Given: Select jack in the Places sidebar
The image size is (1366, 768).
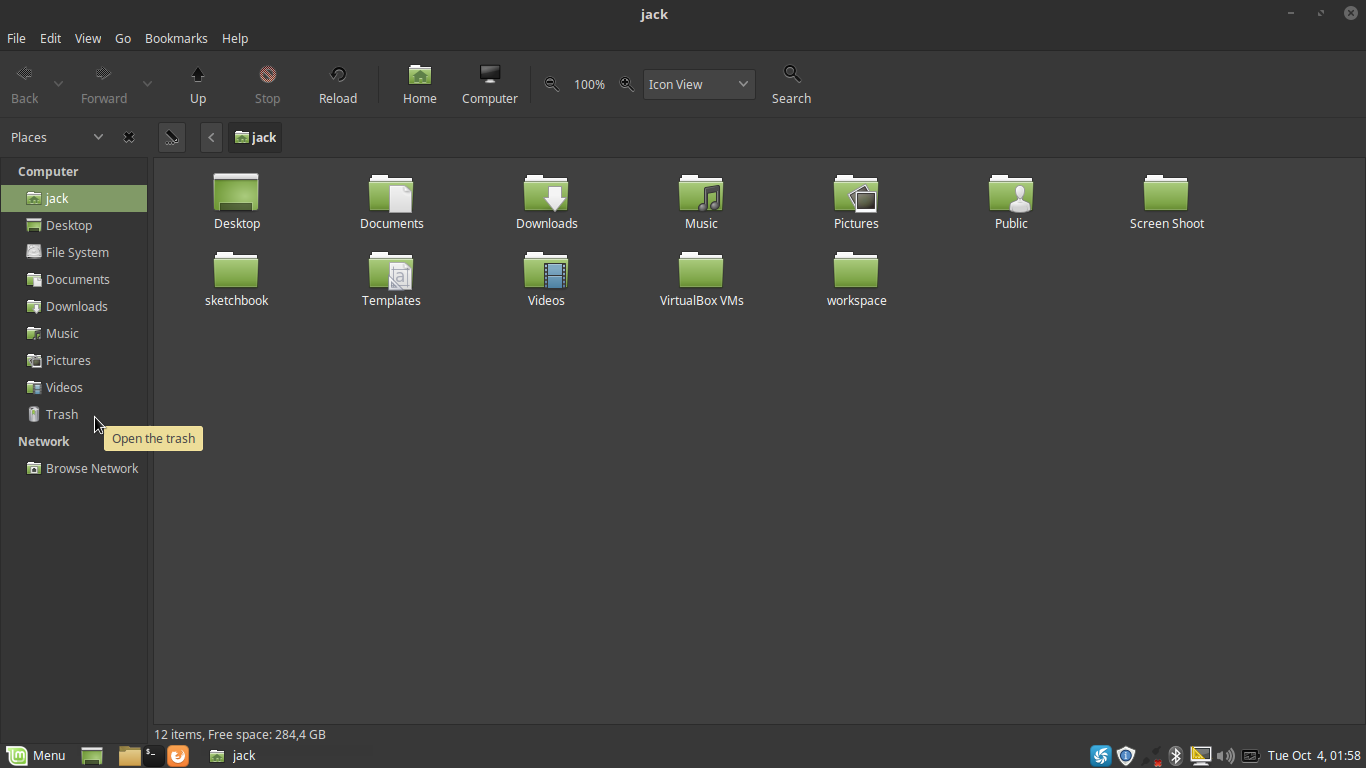Looking at the screenshot, I should [74, 198].
